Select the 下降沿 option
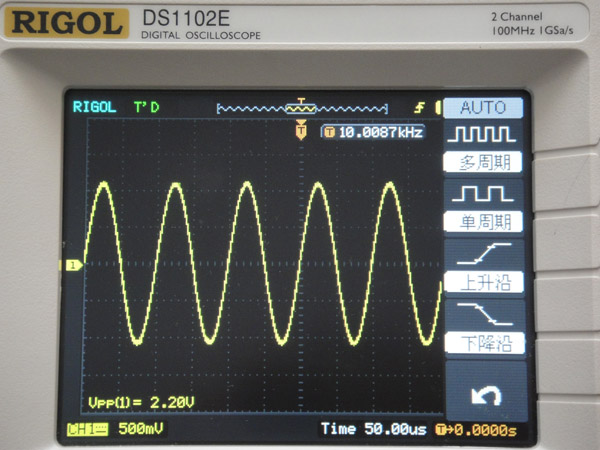The width and height of the screenshot is (600, 450). click(x=484, y=343)
